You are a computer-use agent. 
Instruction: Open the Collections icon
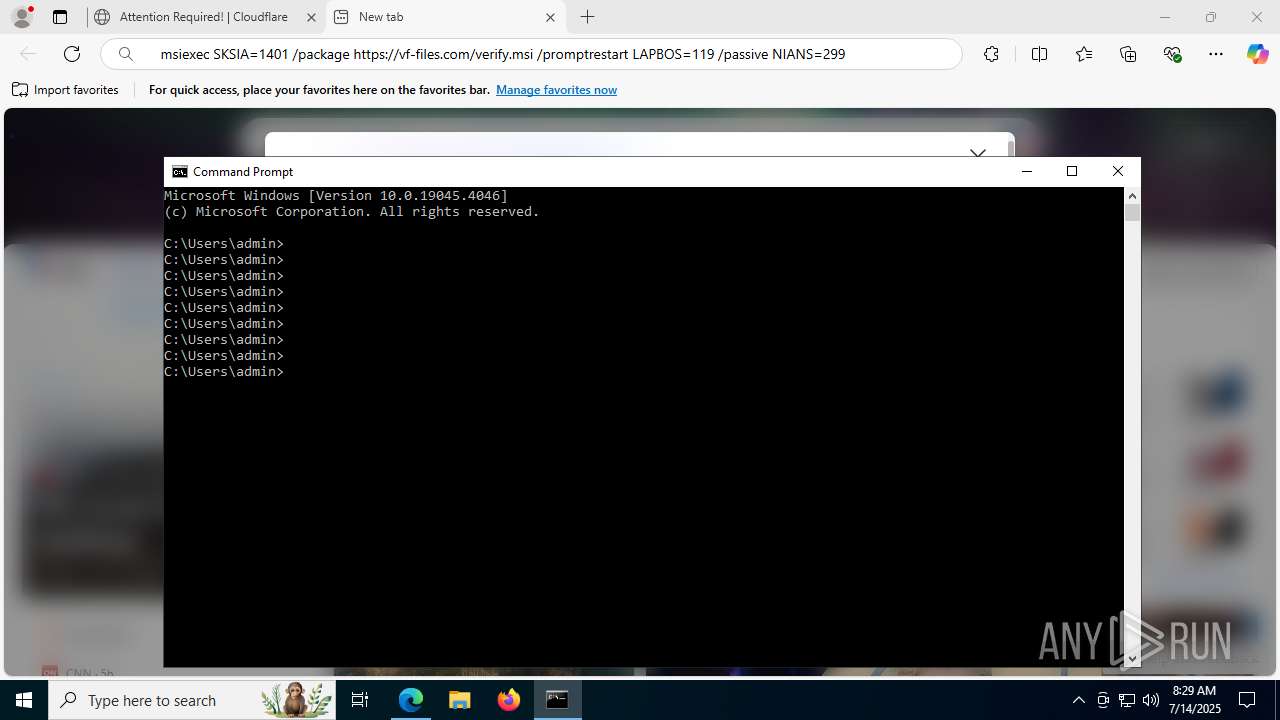coord(1128,54)
